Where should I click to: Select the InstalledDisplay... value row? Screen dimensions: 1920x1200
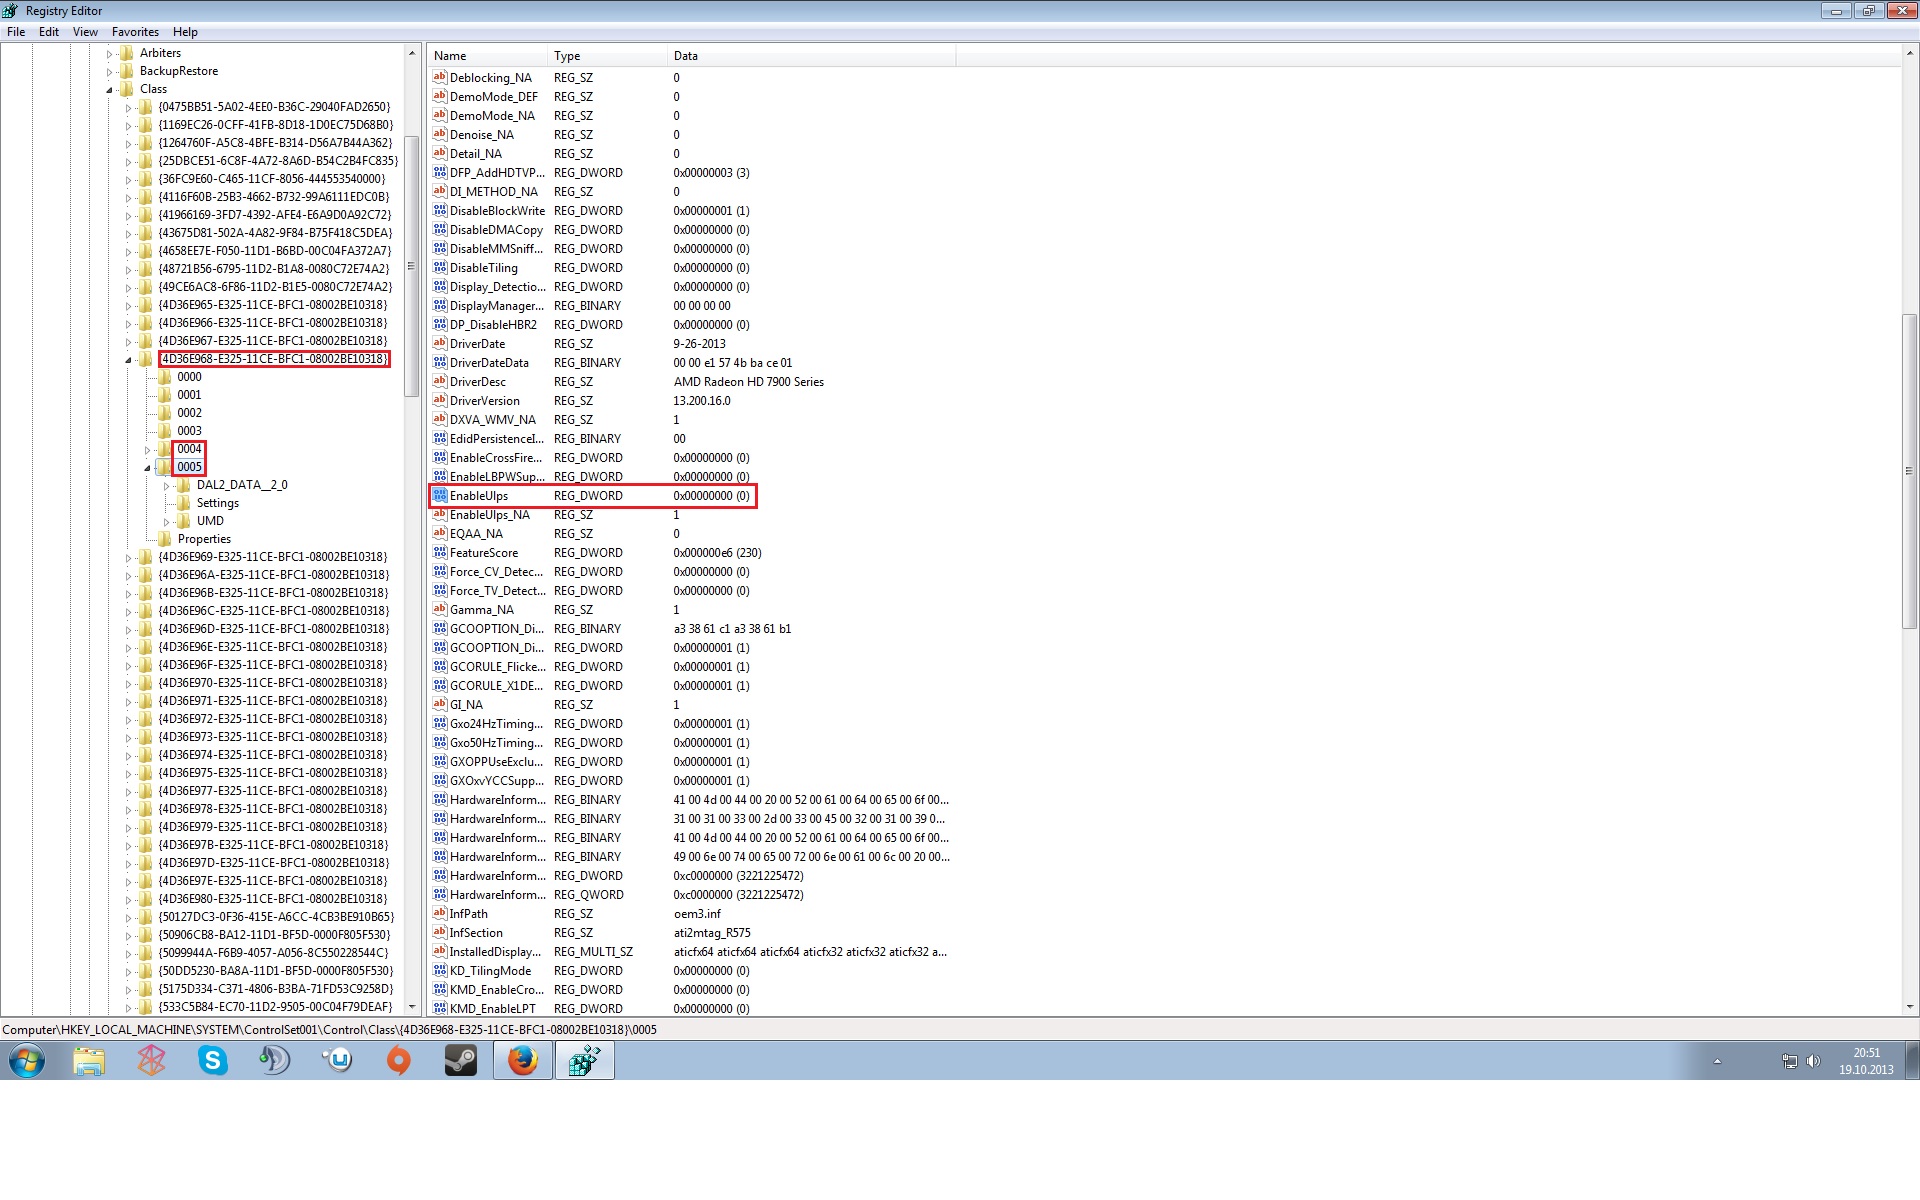(x=692, y=952)
